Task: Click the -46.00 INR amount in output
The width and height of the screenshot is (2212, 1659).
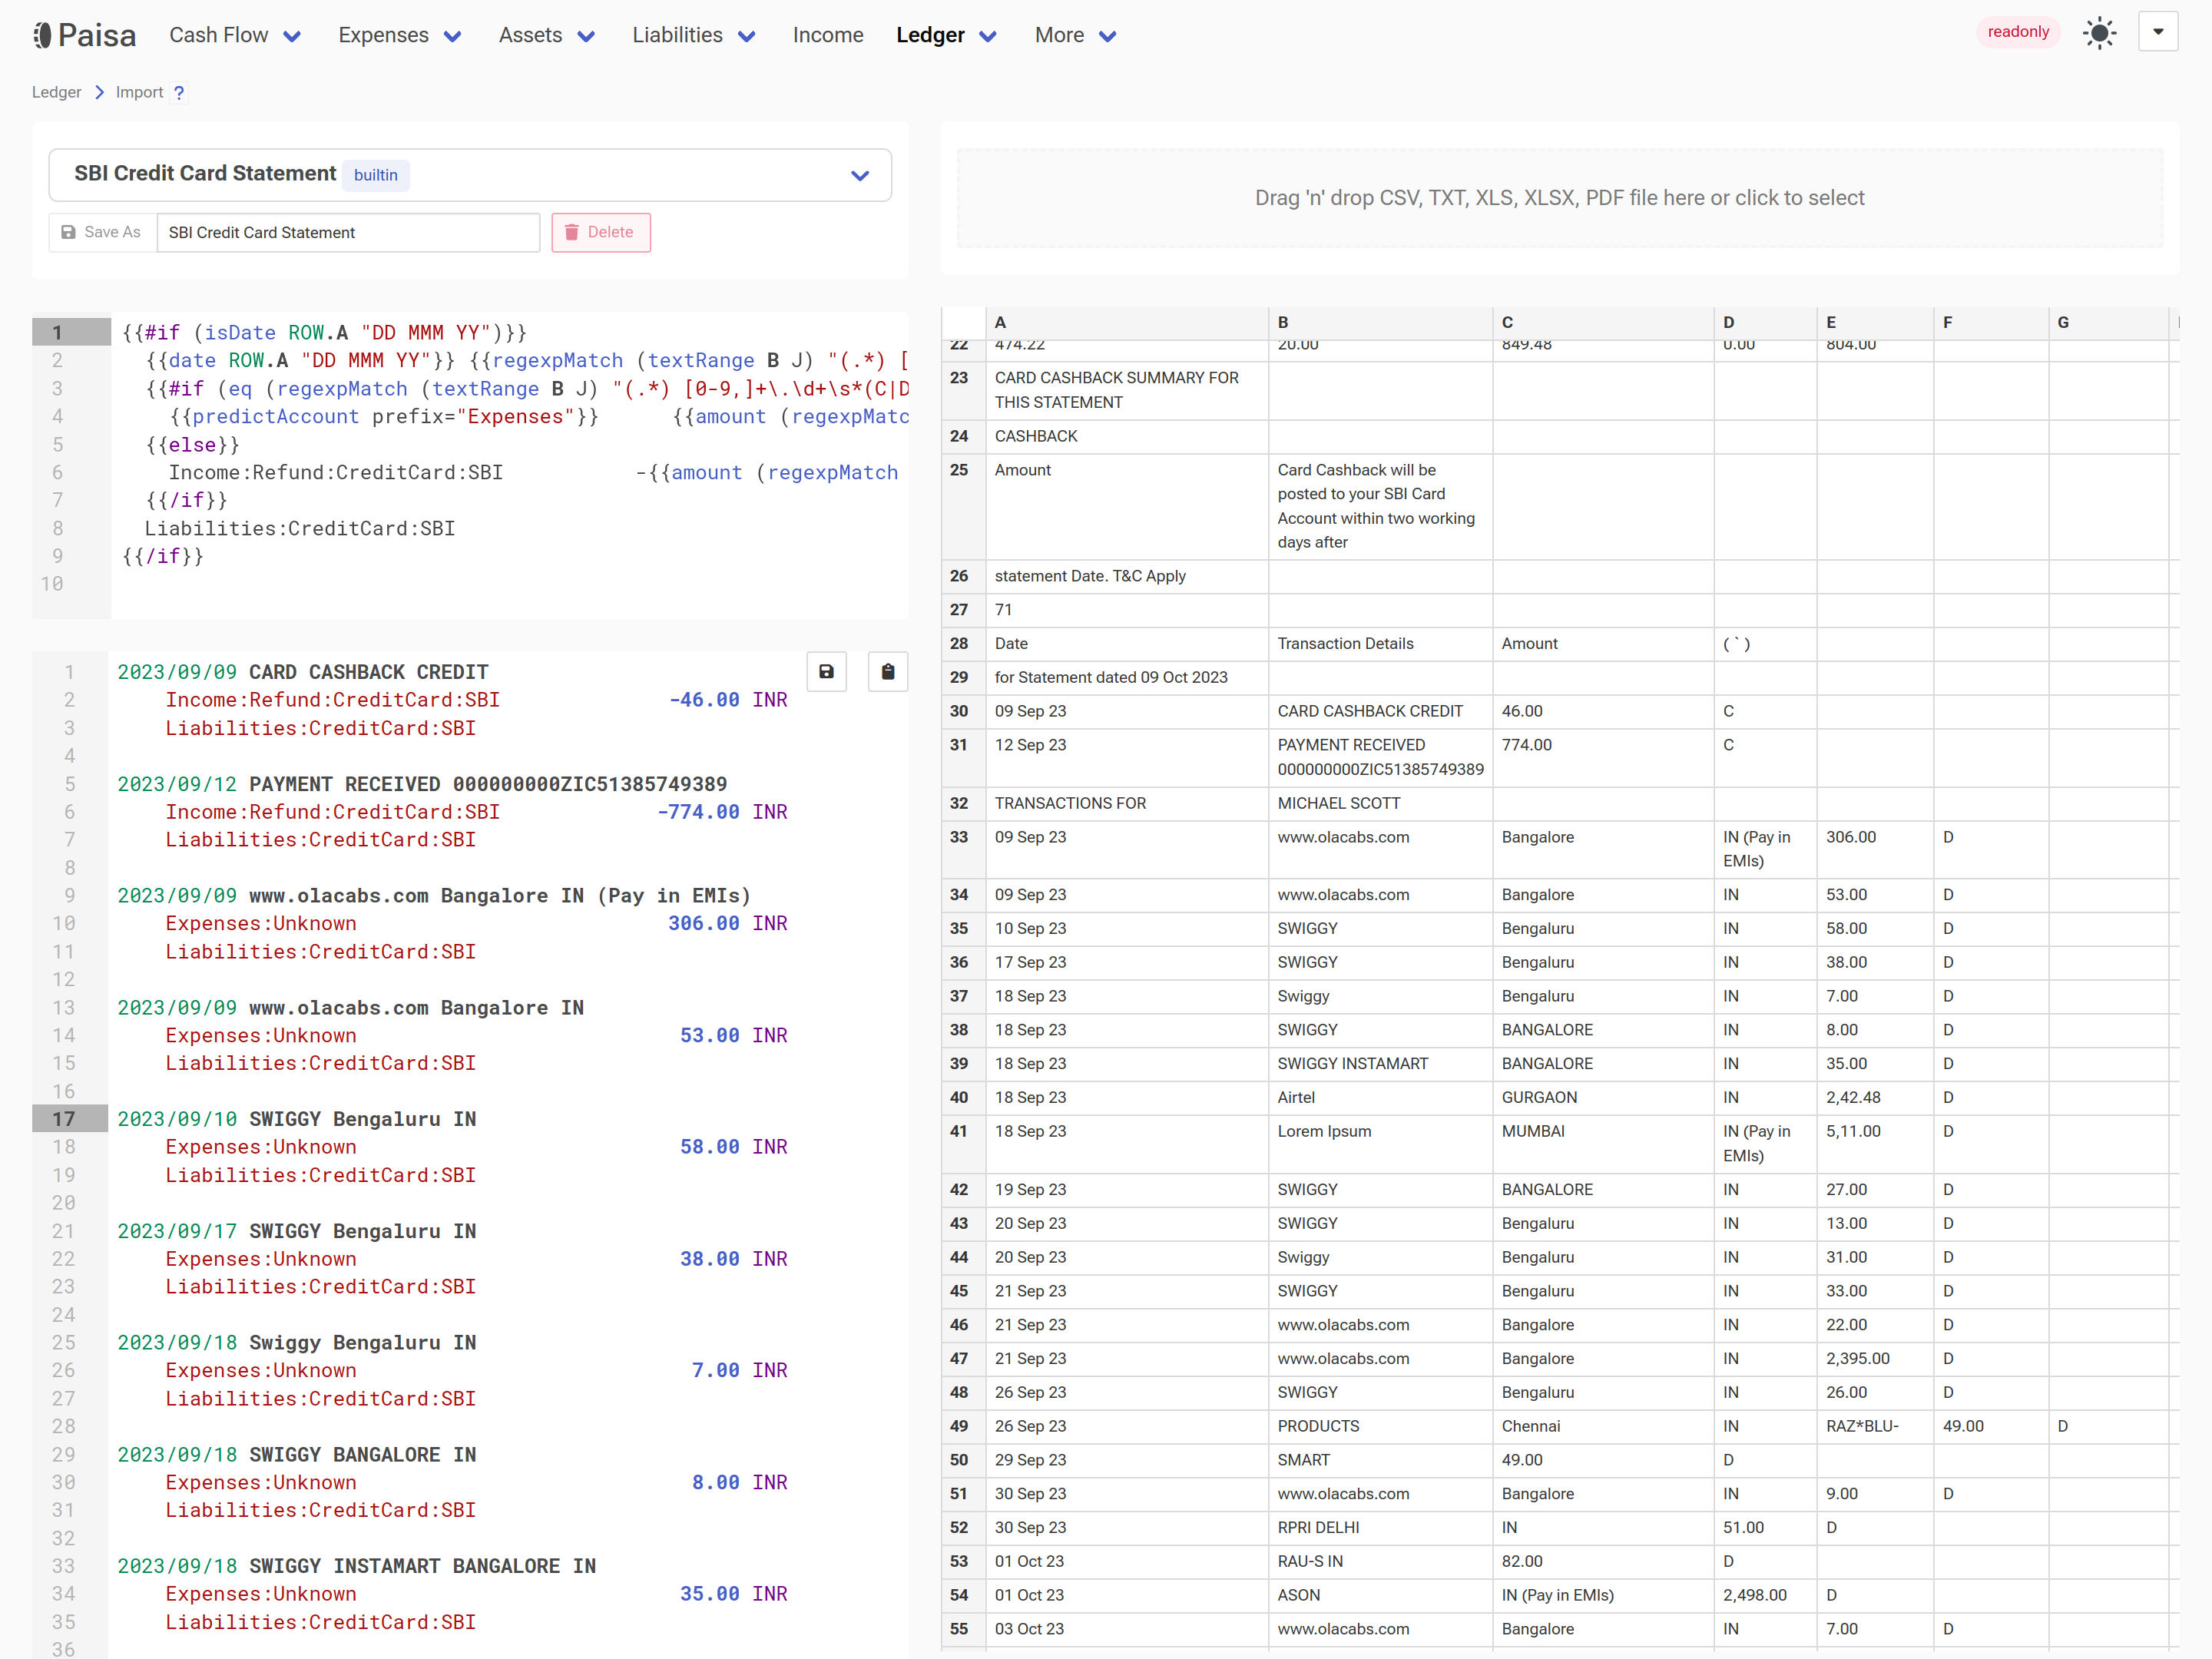Action: [728, 700]
